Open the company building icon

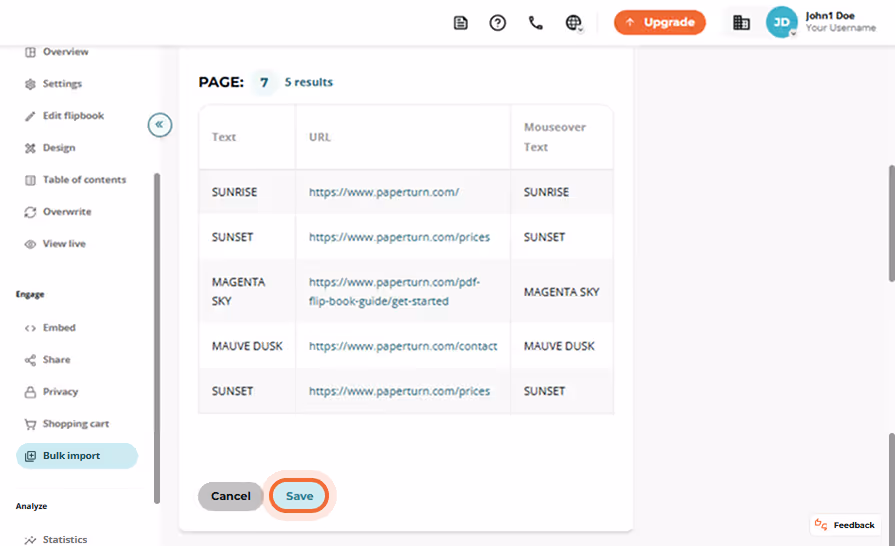(x=741, y=23)
